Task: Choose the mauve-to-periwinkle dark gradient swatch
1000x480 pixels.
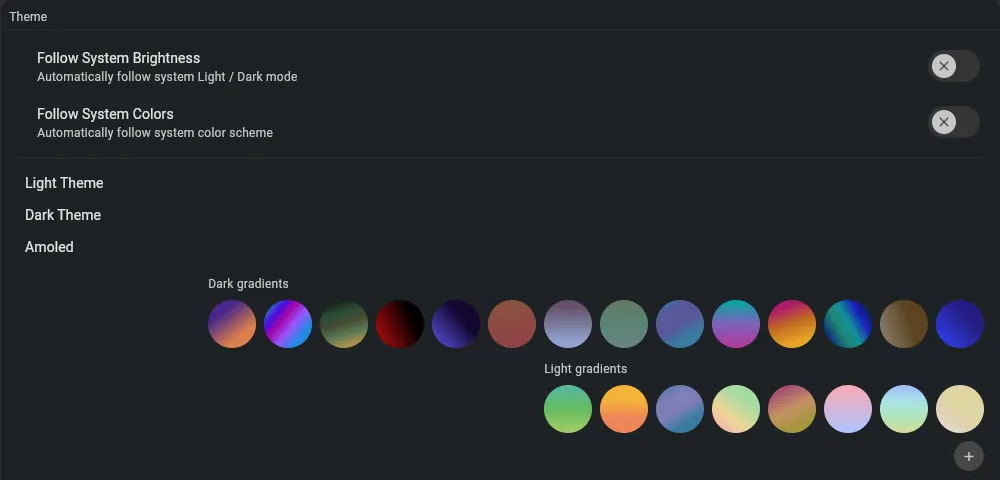Action: tap(568, 324)
